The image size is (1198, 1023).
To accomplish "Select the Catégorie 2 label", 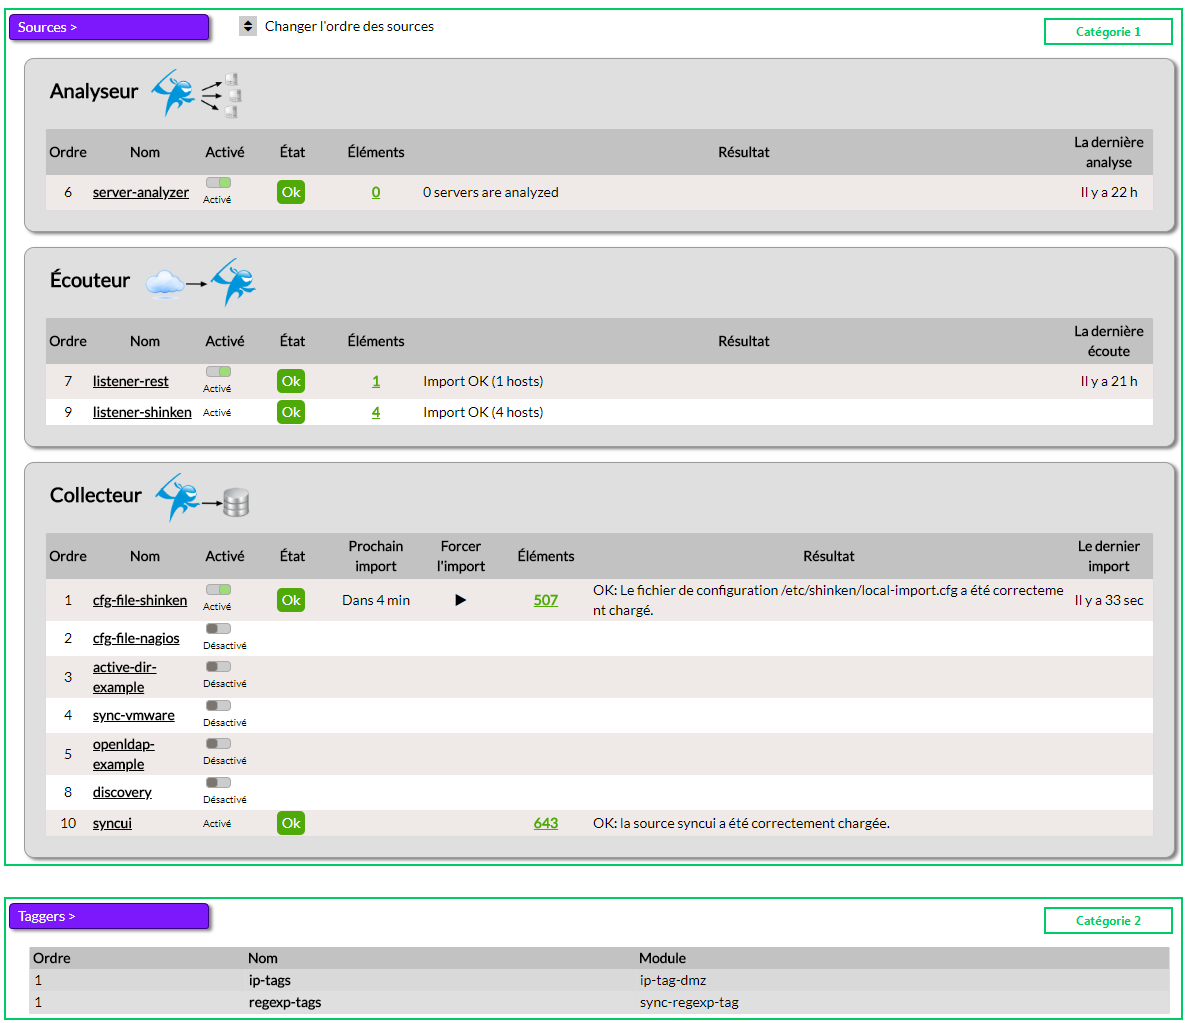I will [x=1108, y=921].
